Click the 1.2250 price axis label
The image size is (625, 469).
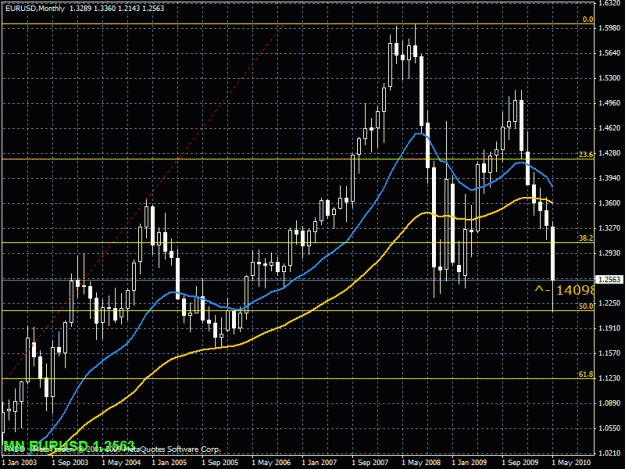pyautogui.click(x=609, y=303)
